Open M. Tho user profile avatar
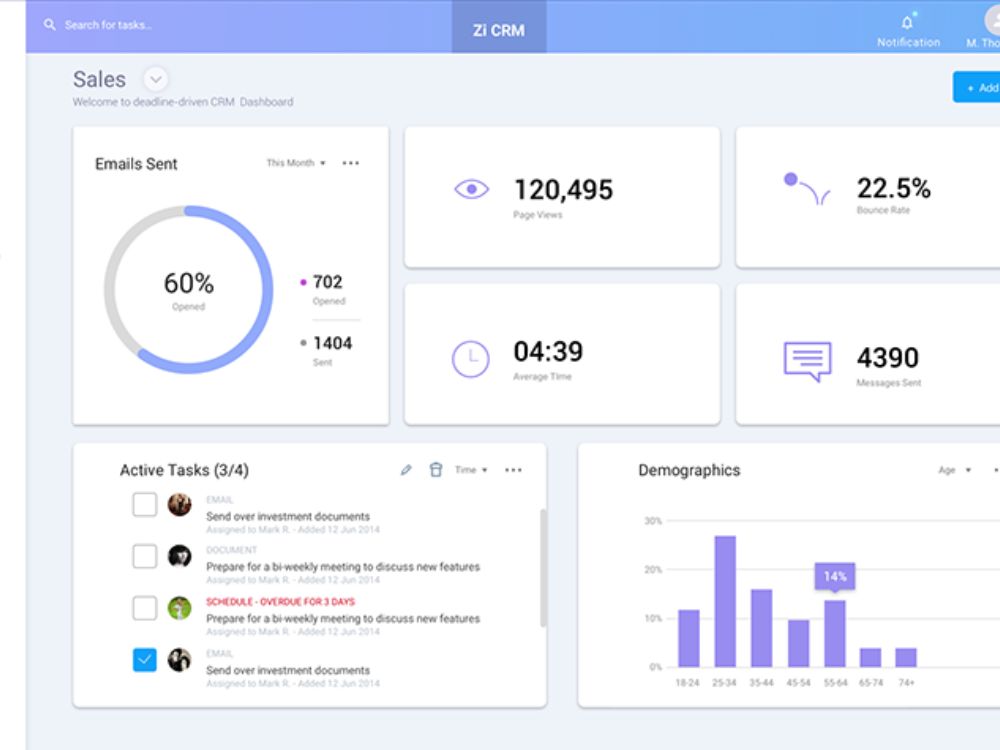The height and width of the screenshot is (750, 1000). coord(992,20)
